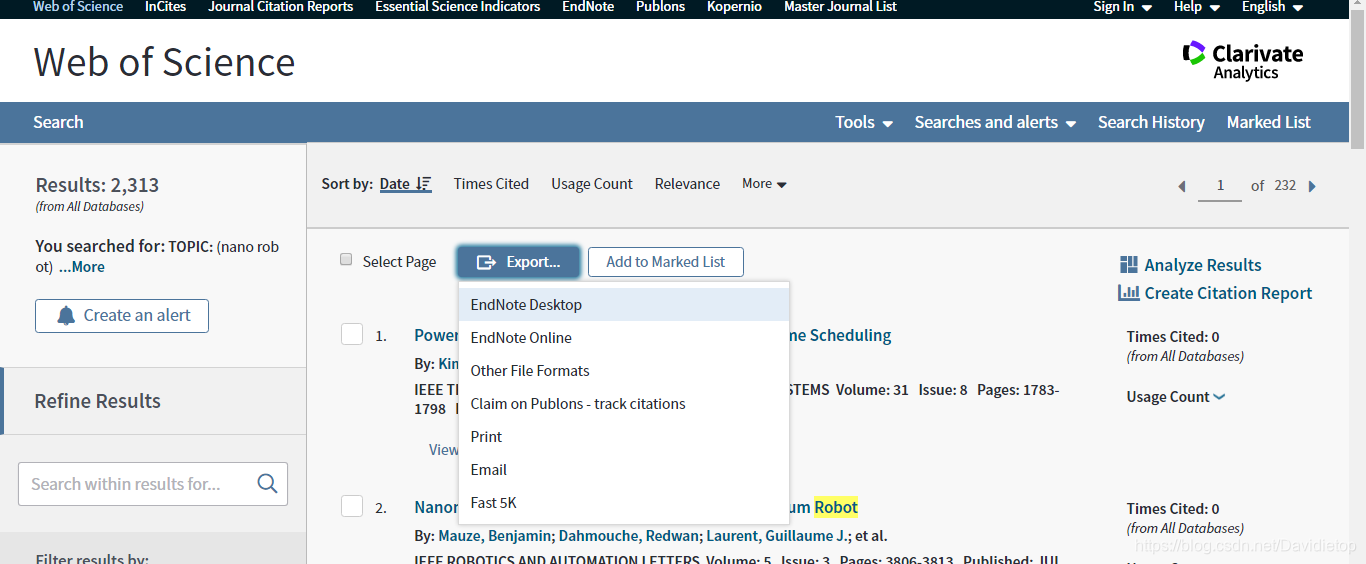Expand Searches and alerts menu
The width and height of the screenshot is (1366, 564).
pyautogui.click(x=995, y=122)
